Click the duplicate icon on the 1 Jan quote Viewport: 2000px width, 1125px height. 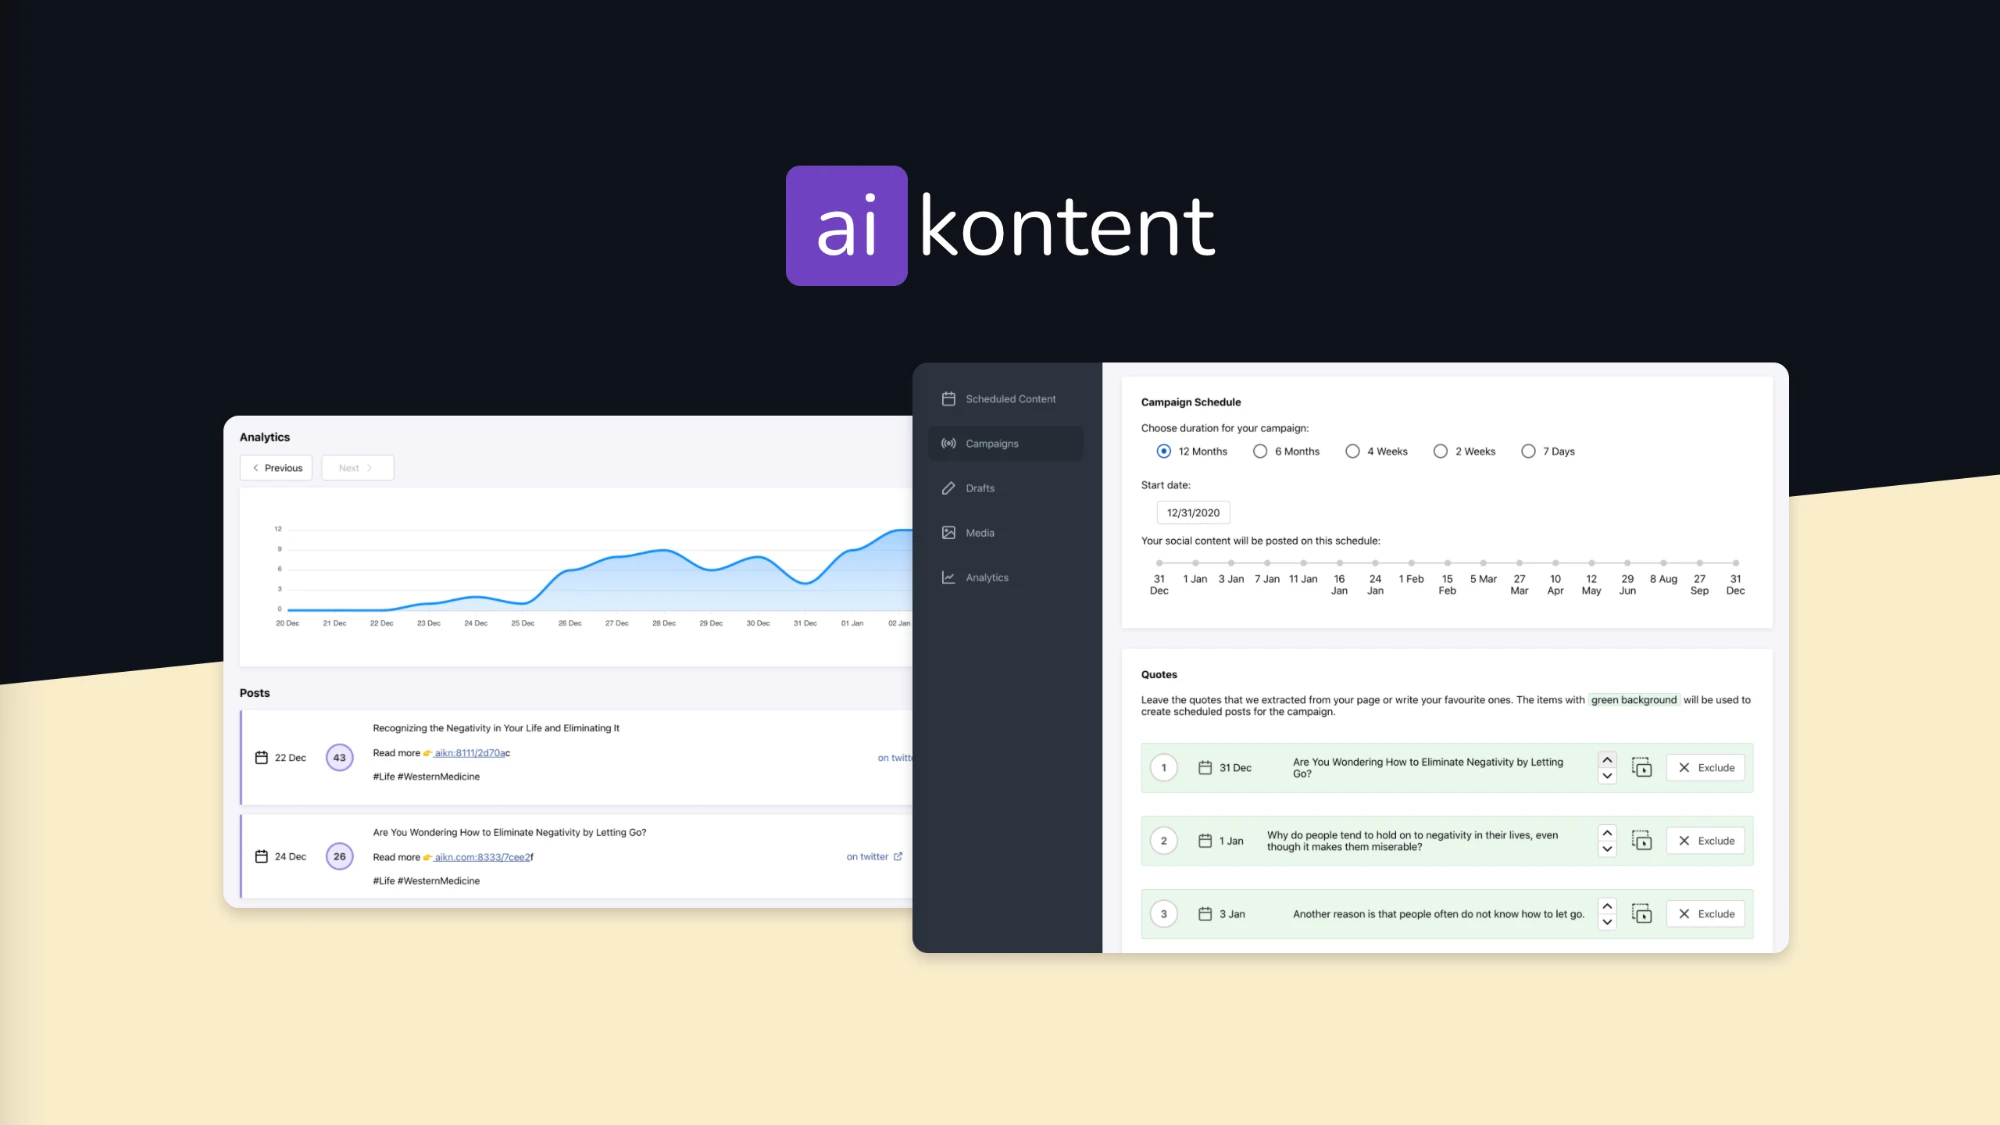coord(1642,841)
